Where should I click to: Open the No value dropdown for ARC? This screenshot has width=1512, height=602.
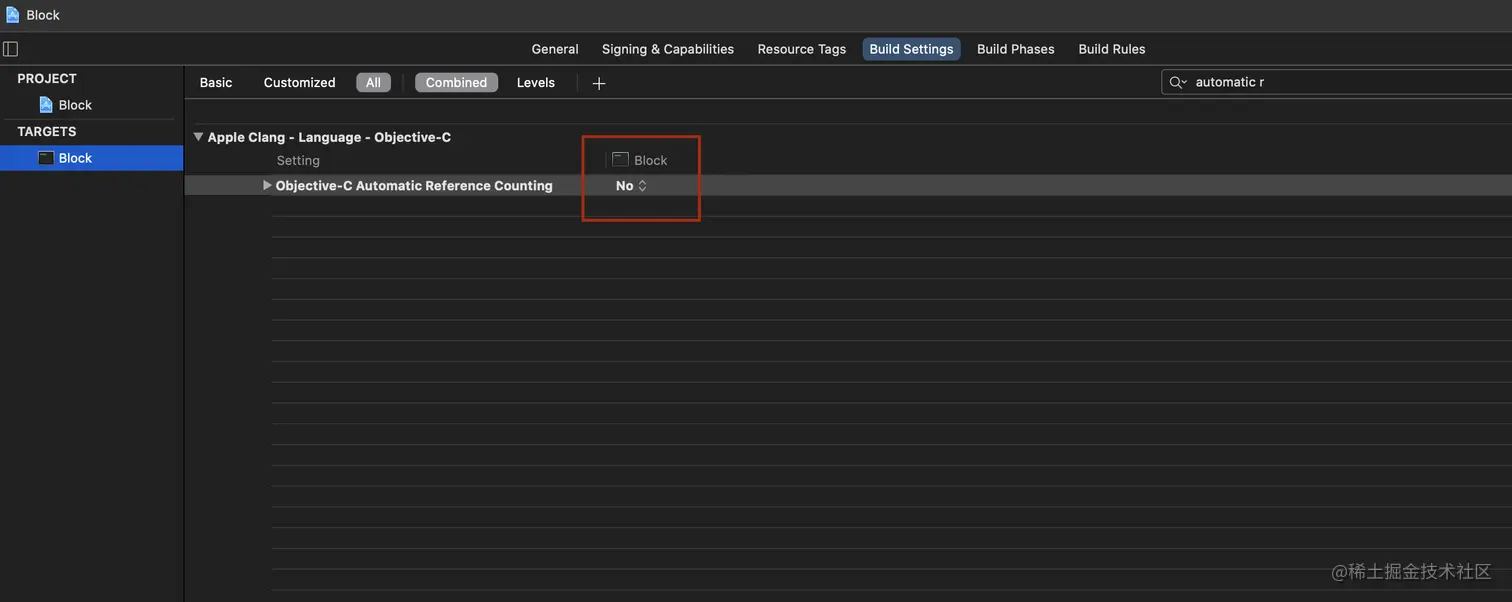631,186
